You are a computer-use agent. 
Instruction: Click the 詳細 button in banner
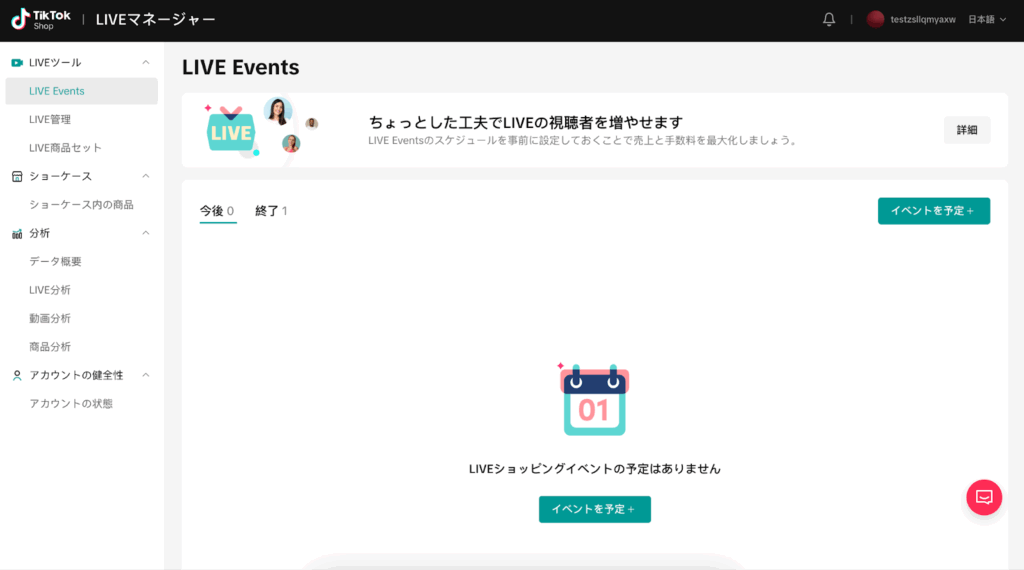(966, 130)
